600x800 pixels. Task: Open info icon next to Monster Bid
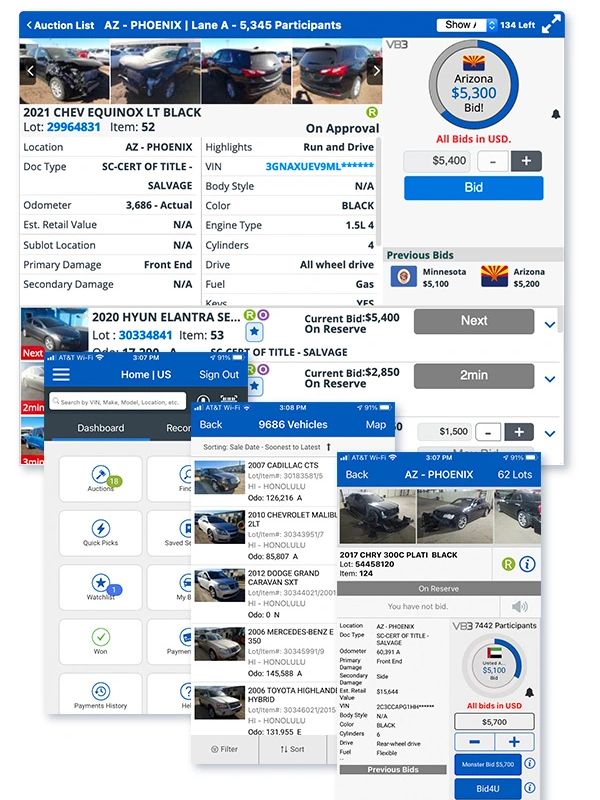(530, 763)
